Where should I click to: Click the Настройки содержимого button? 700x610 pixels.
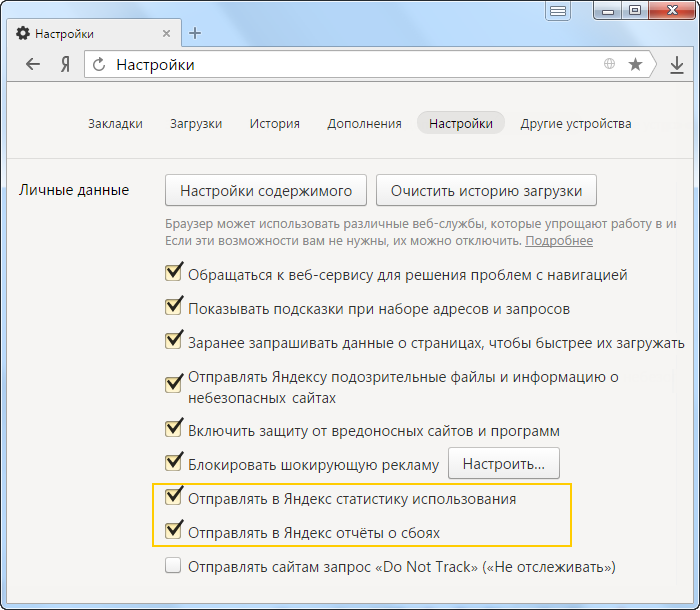[266, 191]
